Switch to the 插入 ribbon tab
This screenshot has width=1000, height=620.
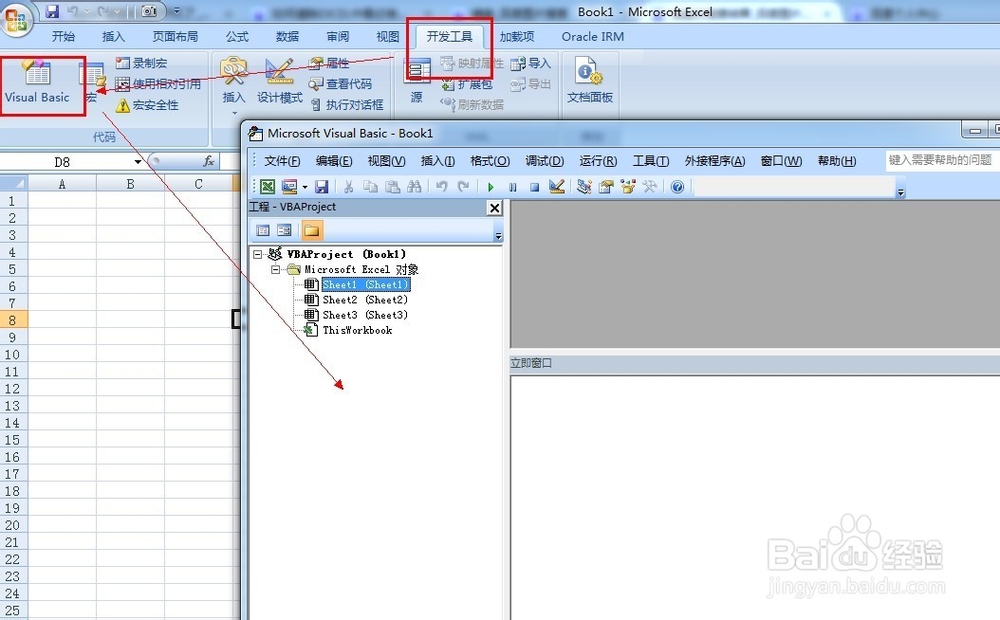(114, 36)
